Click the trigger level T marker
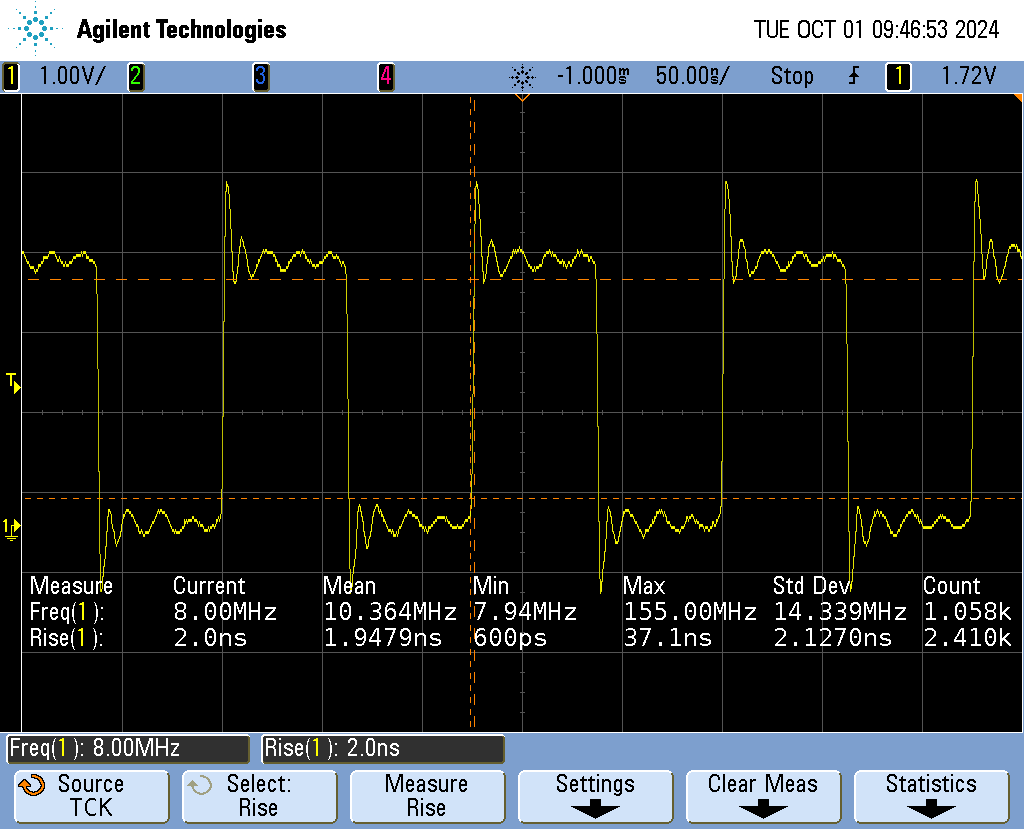This screenshot has width=1024, height=829. pos(13,381)
